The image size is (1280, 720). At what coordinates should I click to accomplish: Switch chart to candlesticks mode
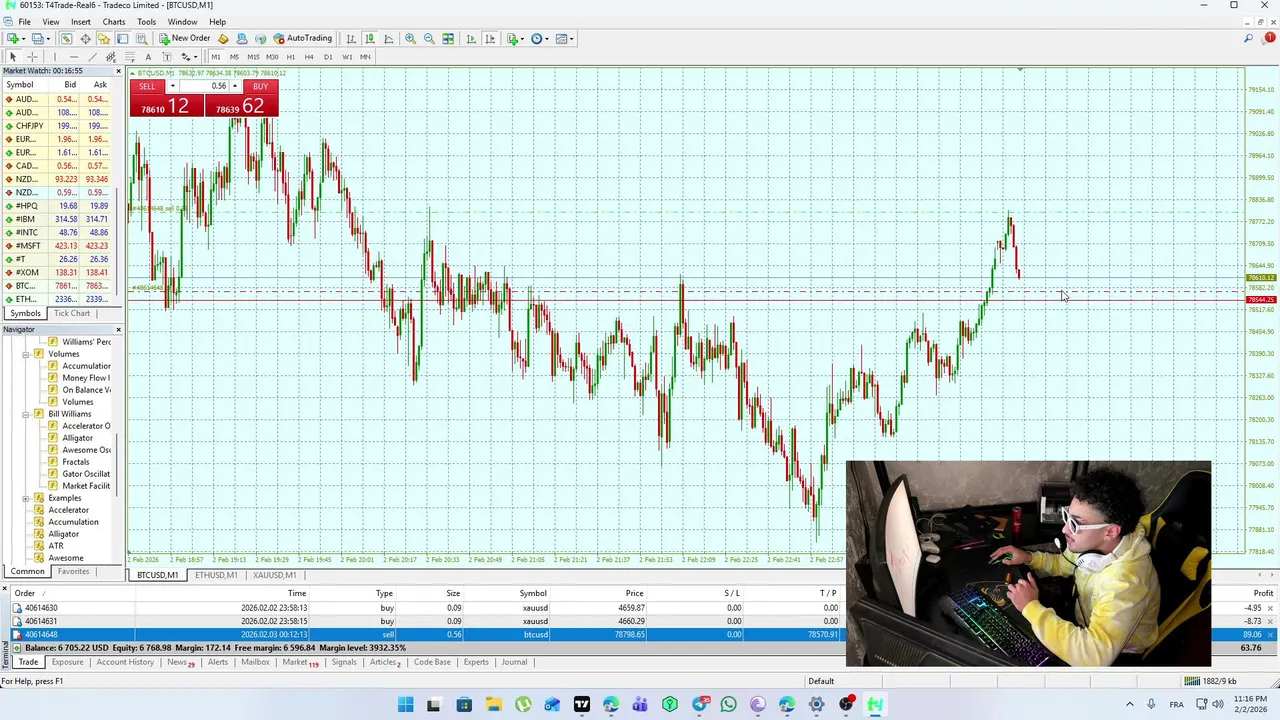click(x=370, y=38)
